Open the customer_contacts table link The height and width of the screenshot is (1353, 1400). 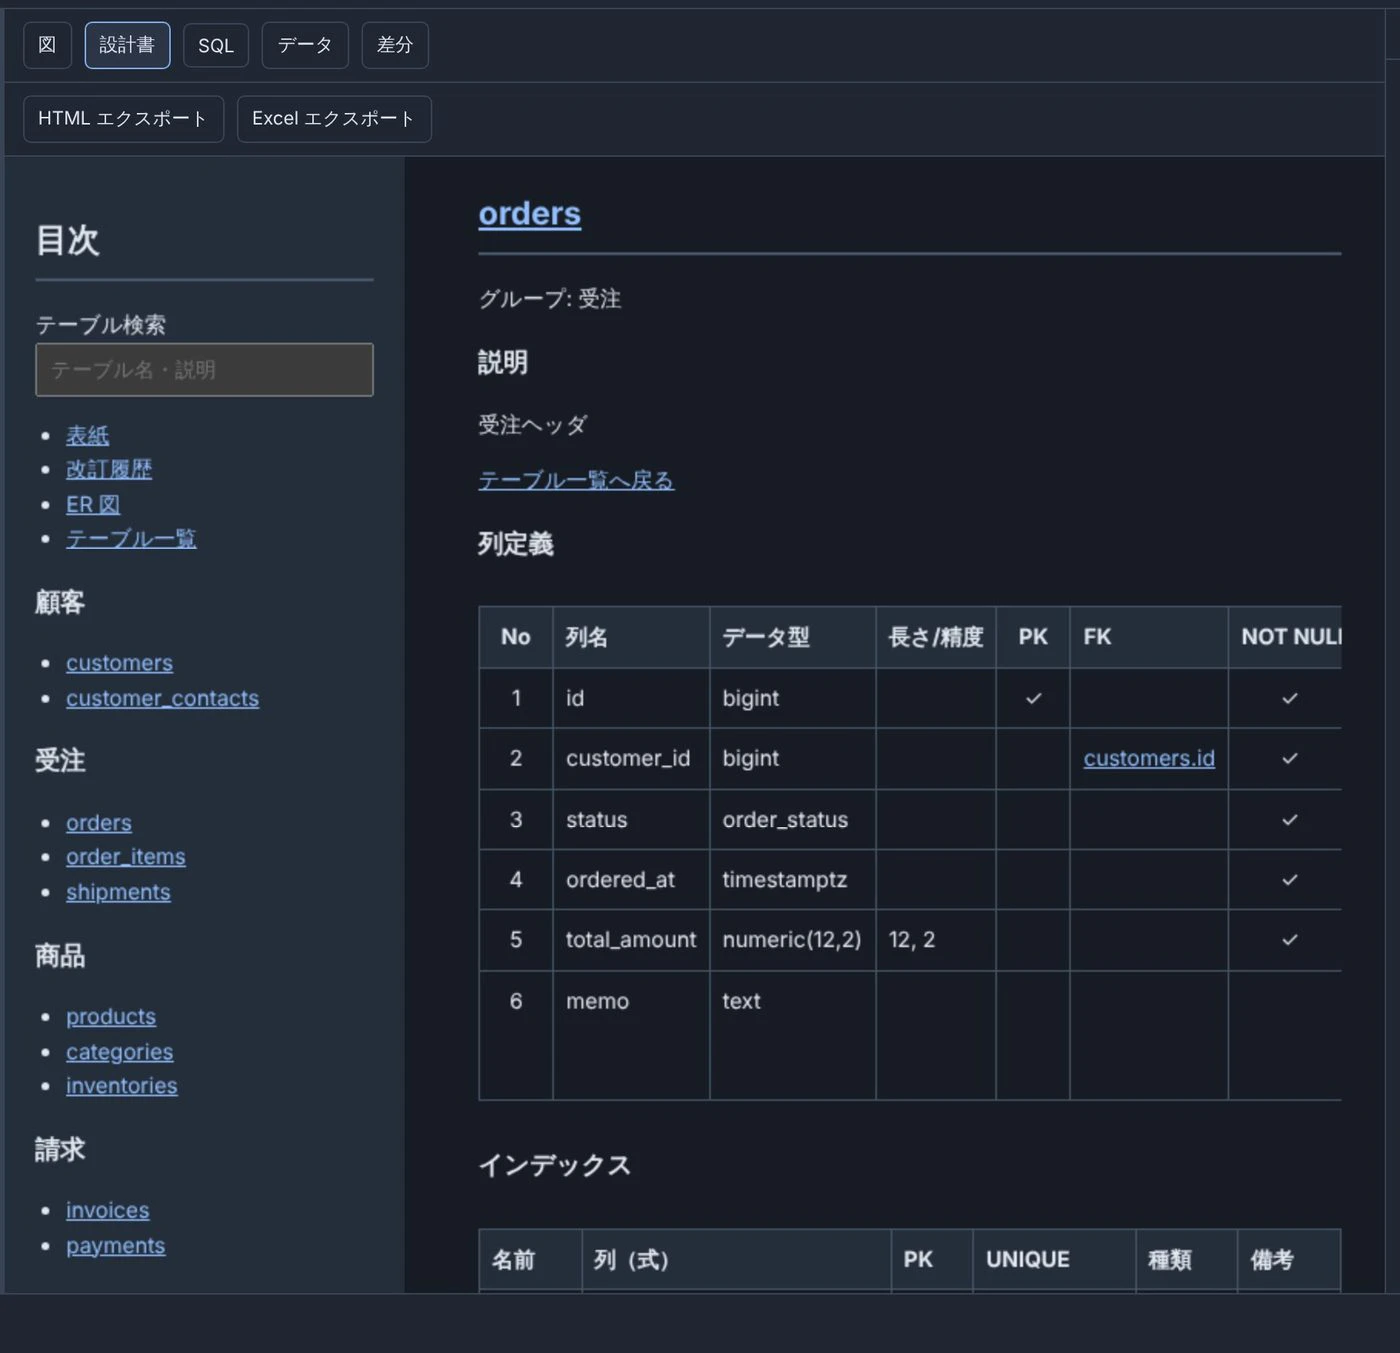162,698
